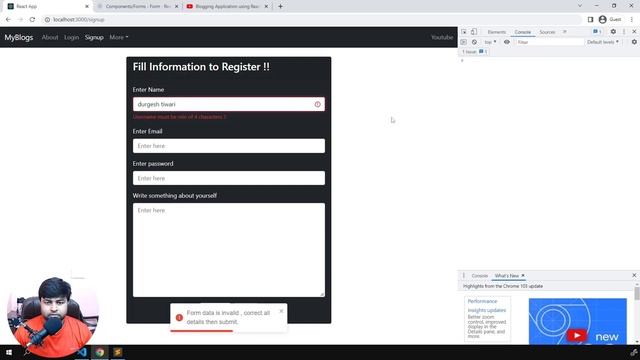Viewport: 640px width, 360px height.
Task: Open Console settings gear beside Default levels
Action: point(634,42)
